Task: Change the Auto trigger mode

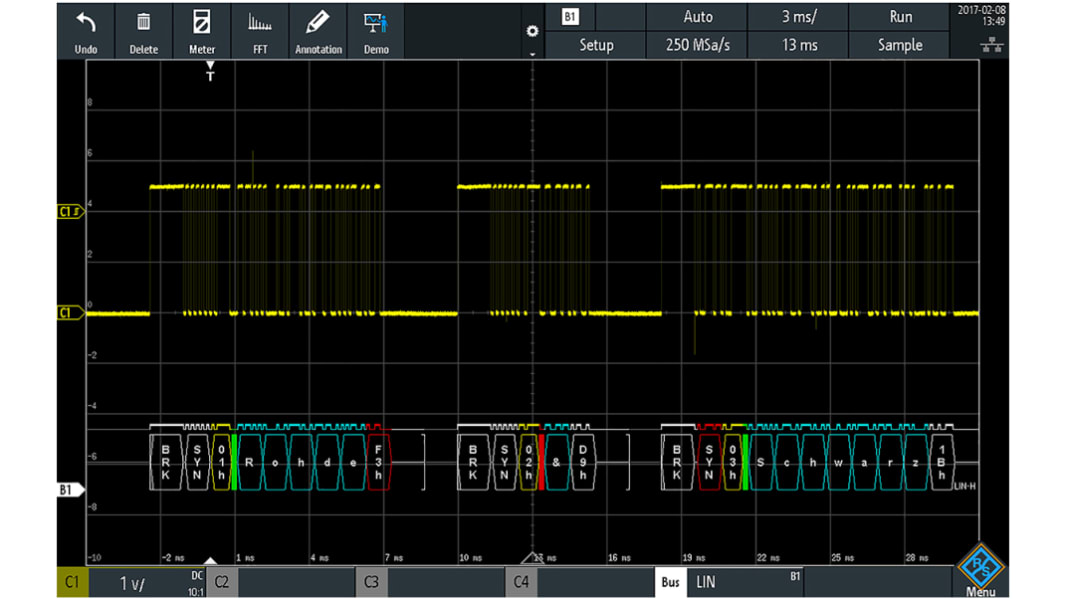Action: pyautogui.click(x=698, y=16)
